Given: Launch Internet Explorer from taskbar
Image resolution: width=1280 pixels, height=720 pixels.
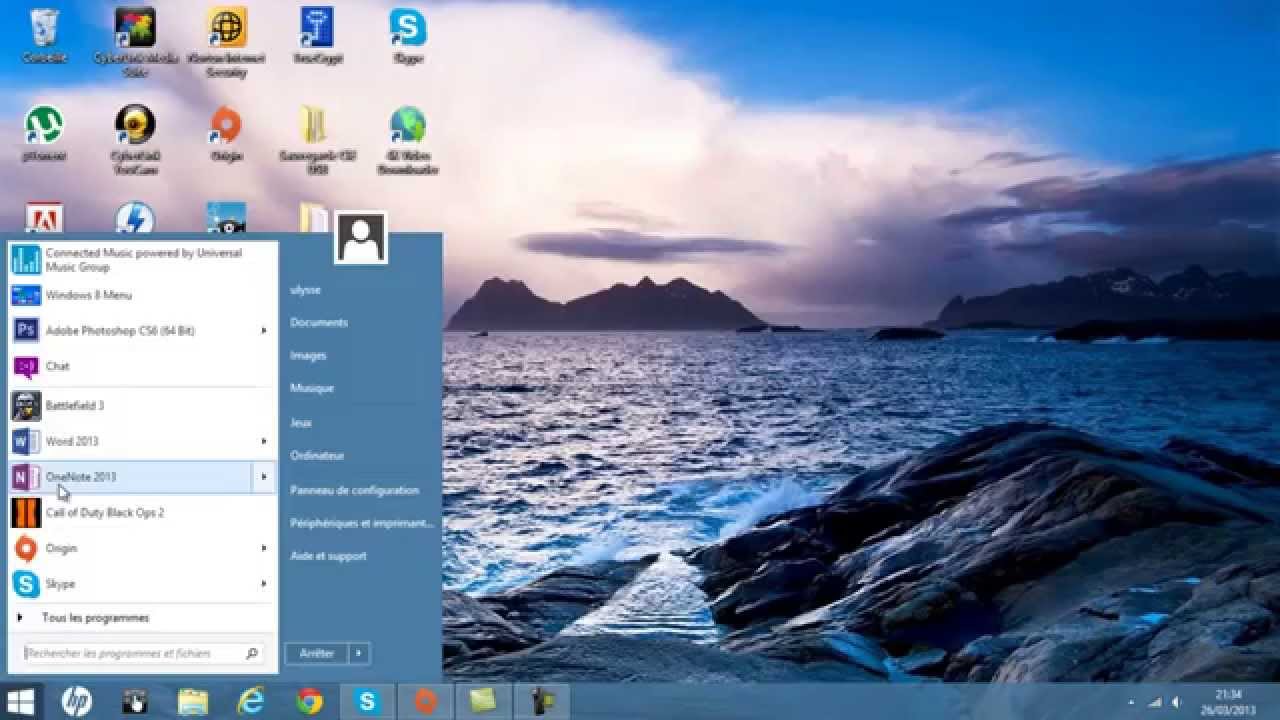Looking at the screenshot, I should coord(250,702).
